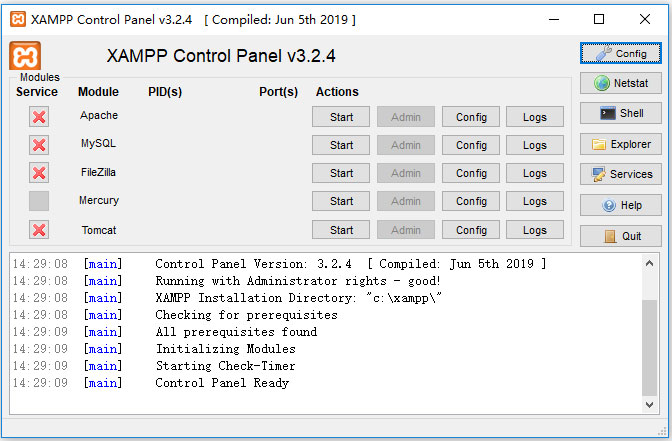Toggle the MySQL service install checkbox
Screen dimensions: 672x441
pos(39,145)
